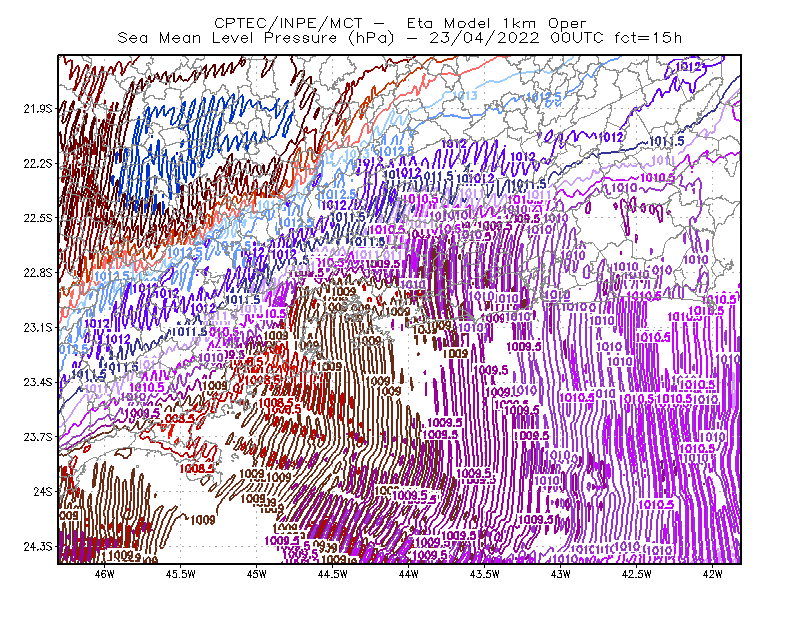Click the 24.3S latitude axis label
The image size is (800, 618).
pyautogui.click(x=38, y=547)
